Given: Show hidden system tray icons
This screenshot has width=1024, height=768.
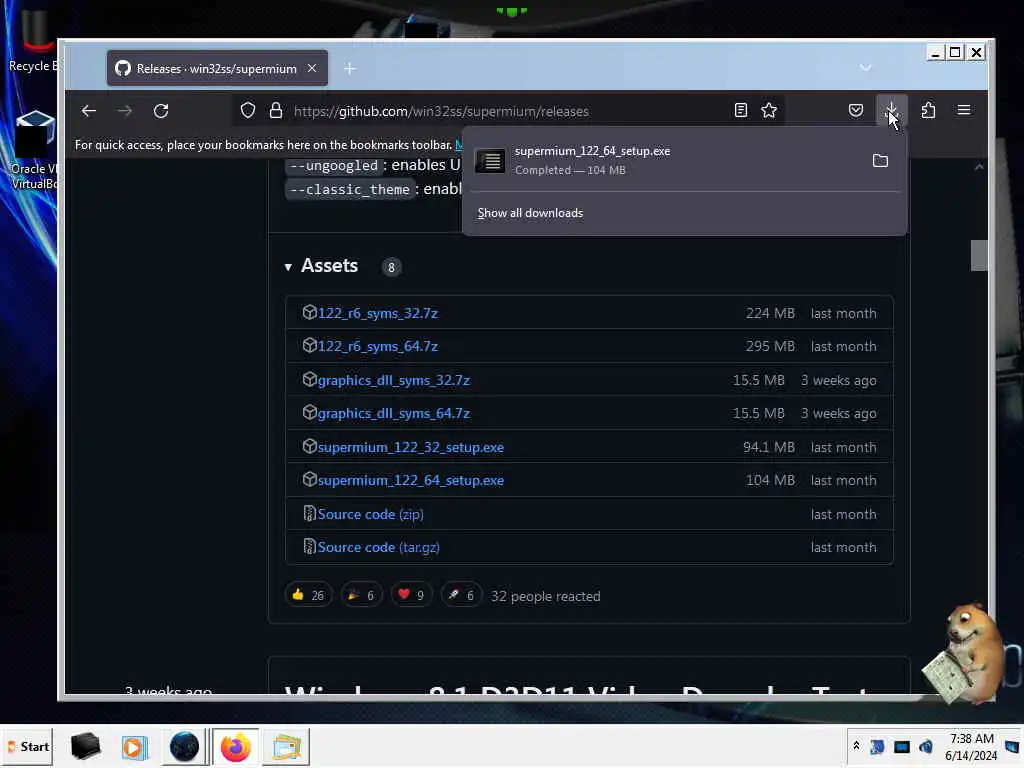Looking at the screenshot, I should pos(856,745).
